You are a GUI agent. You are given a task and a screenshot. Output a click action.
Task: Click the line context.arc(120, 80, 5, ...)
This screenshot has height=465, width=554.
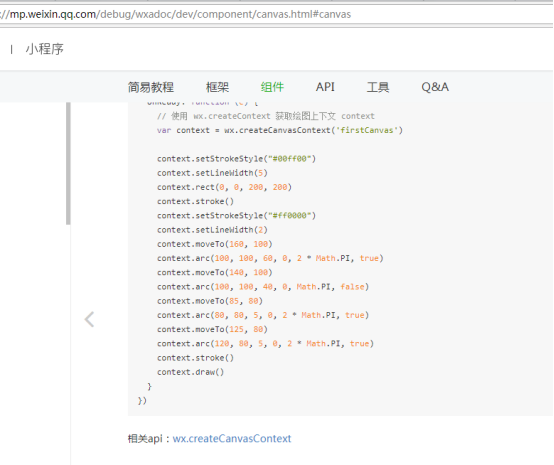pos(265,343)
